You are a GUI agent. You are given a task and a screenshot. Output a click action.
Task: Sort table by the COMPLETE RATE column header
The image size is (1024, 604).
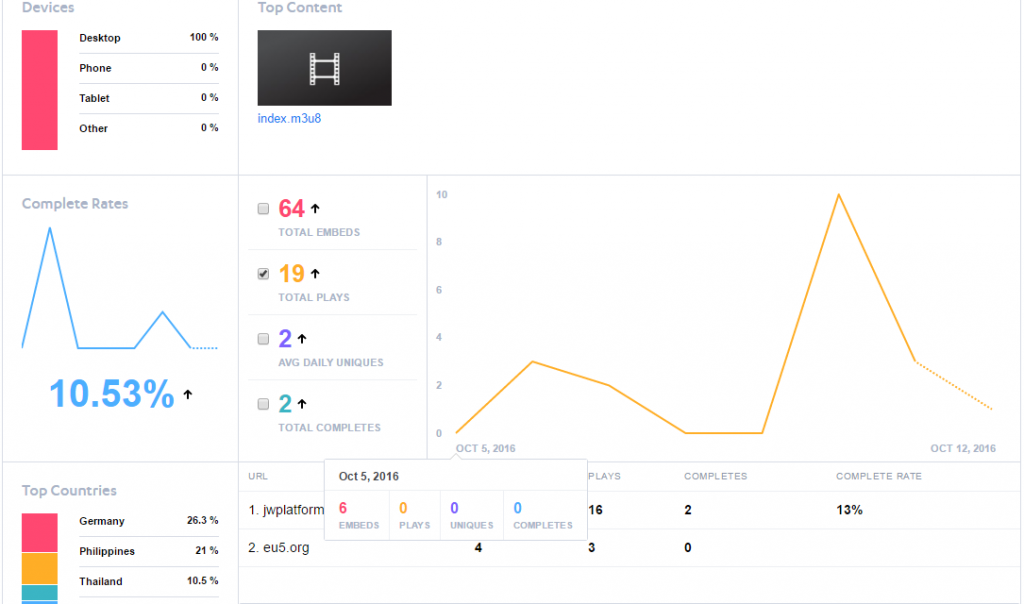click(x=878, y=476)
